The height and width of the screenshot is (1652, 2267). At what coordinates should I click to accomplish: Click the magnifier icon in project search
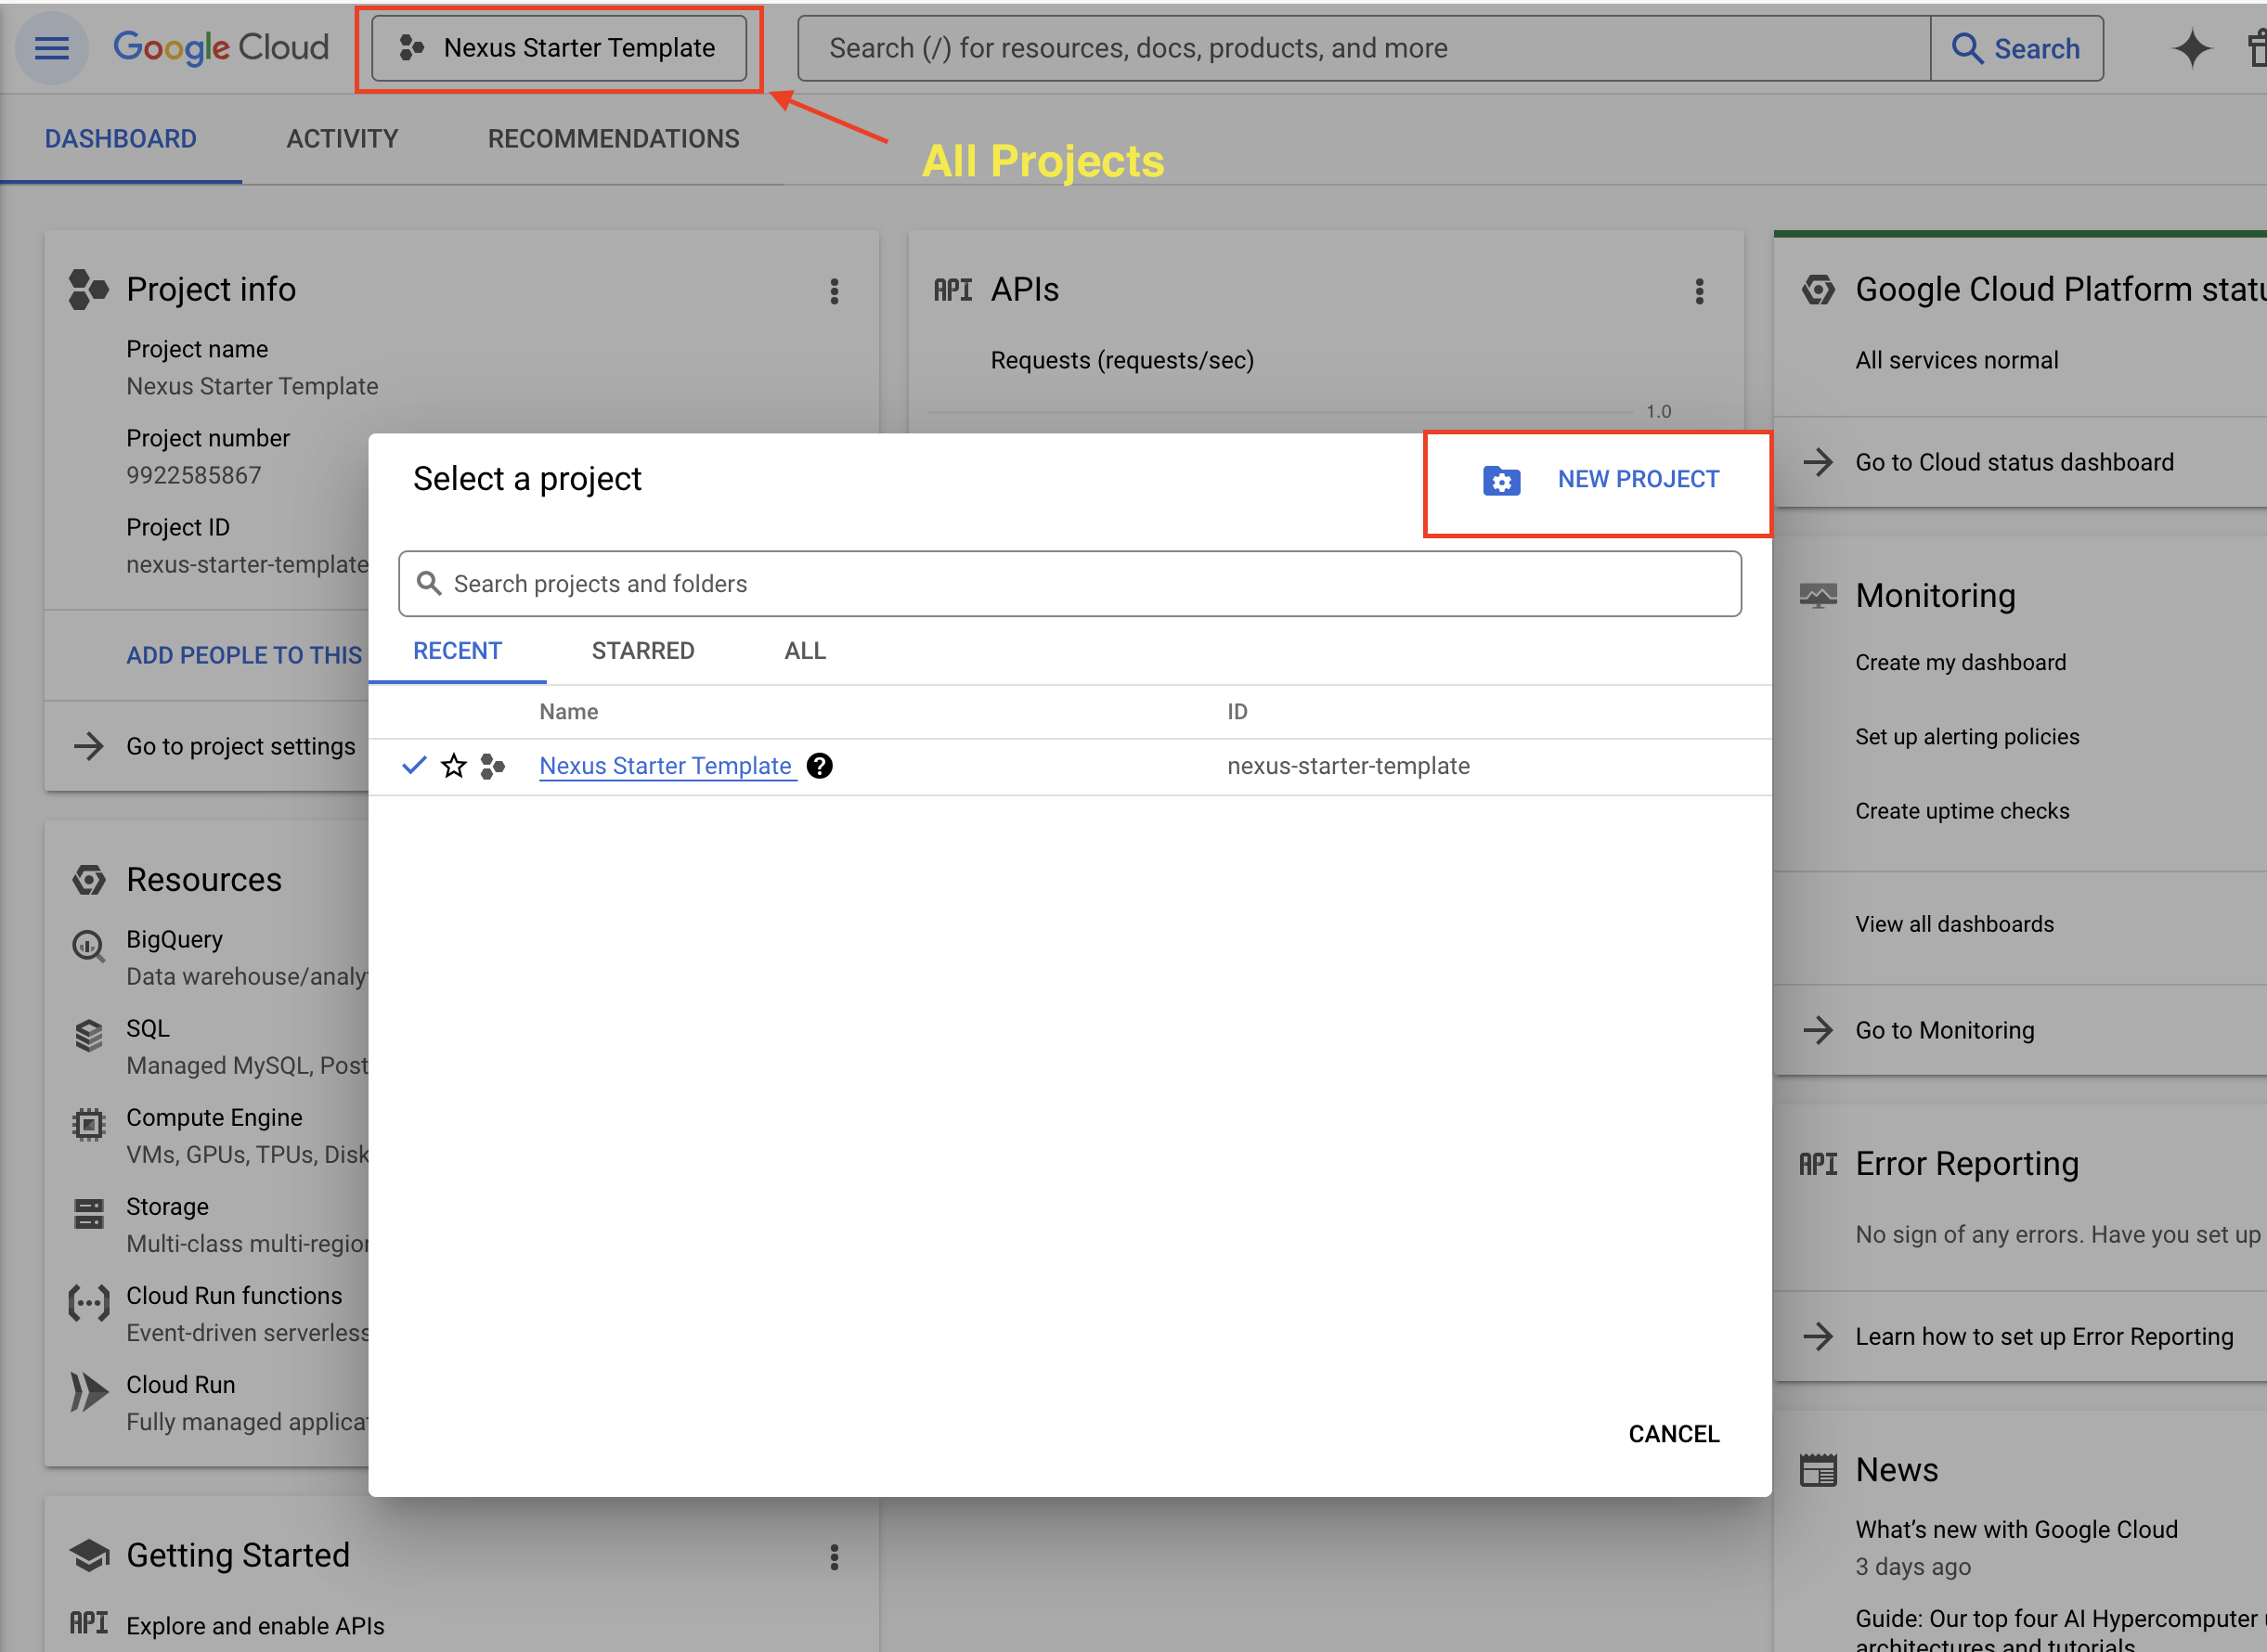tap(429, 583)
